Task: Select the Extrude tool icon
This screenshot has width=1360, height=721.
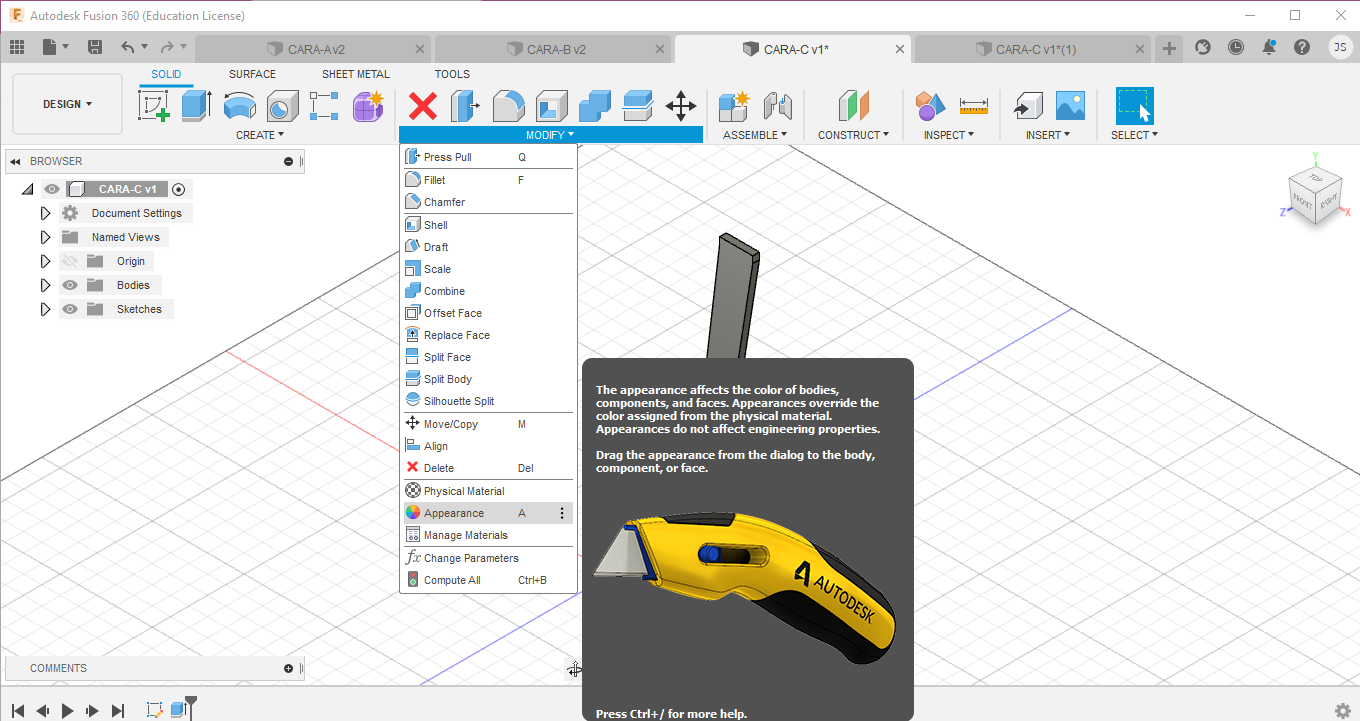Action: pyautogui.click(x=196, y=105)
